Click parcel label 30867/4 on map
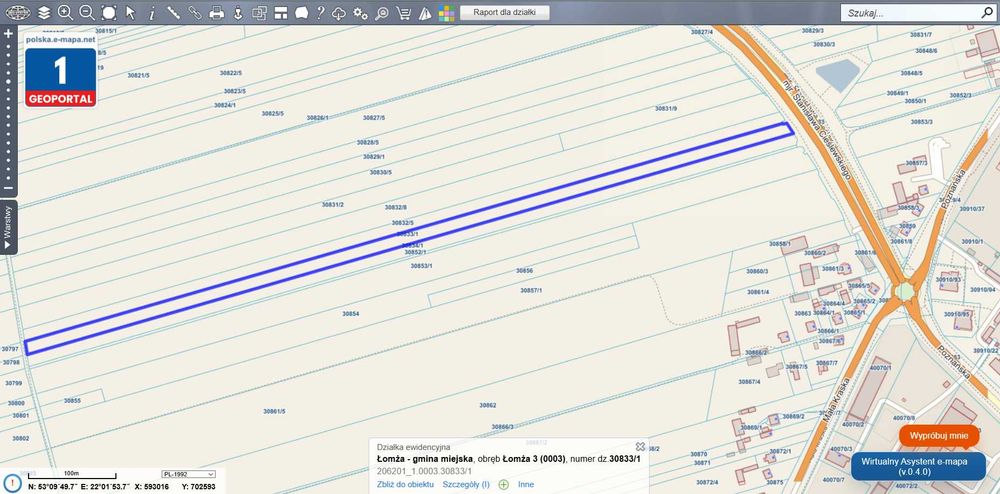Image resolution: width=1000 pixels, height=494 pixels. pyautogui.click(x=749, y=382)
